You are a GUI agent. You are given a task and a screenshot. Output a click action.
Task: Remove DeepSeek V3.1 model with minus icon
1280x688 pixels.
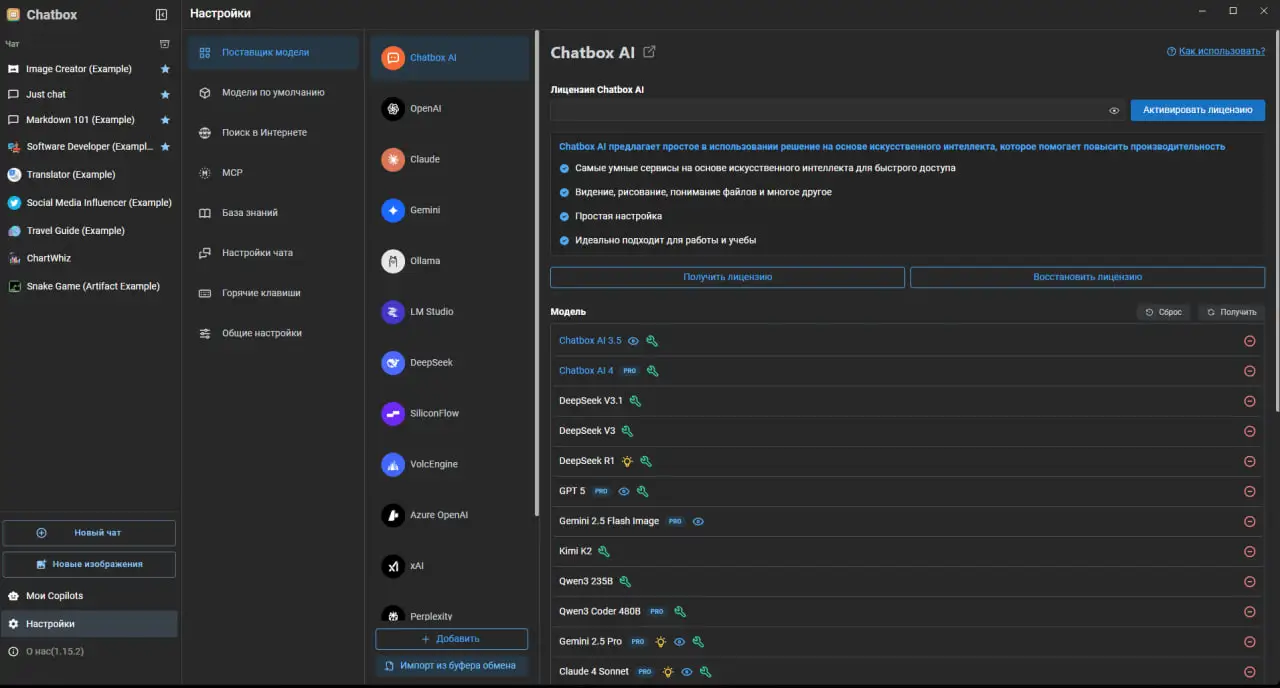click(x=1249, y=401)
